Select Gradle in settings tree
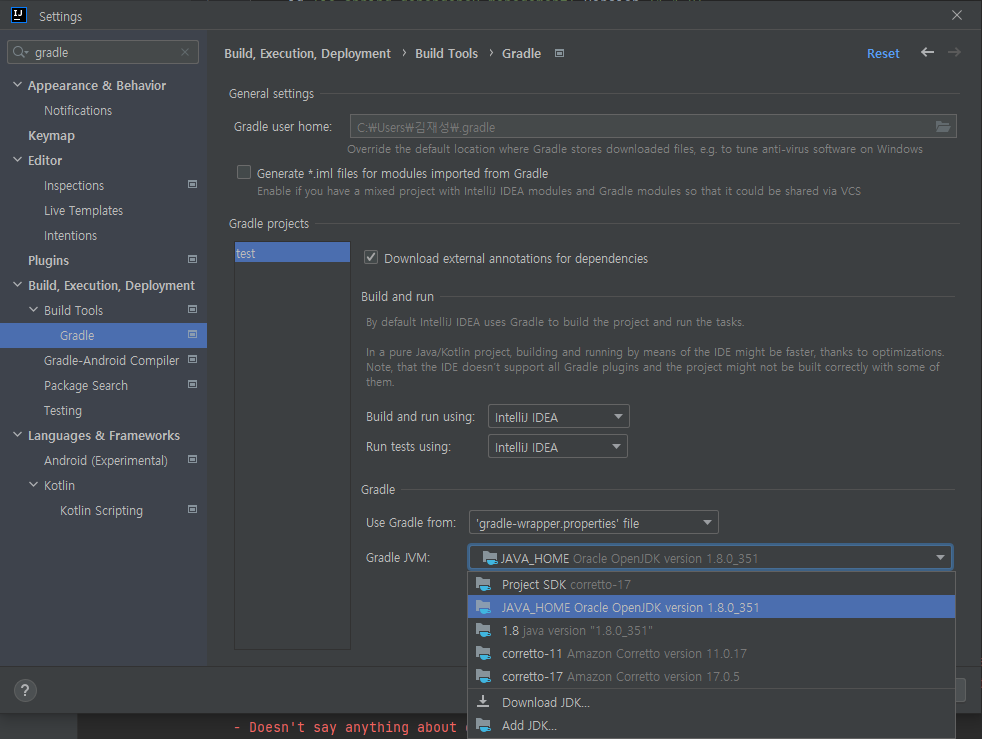Screen dimensions: 982x739 click(103, 335)
